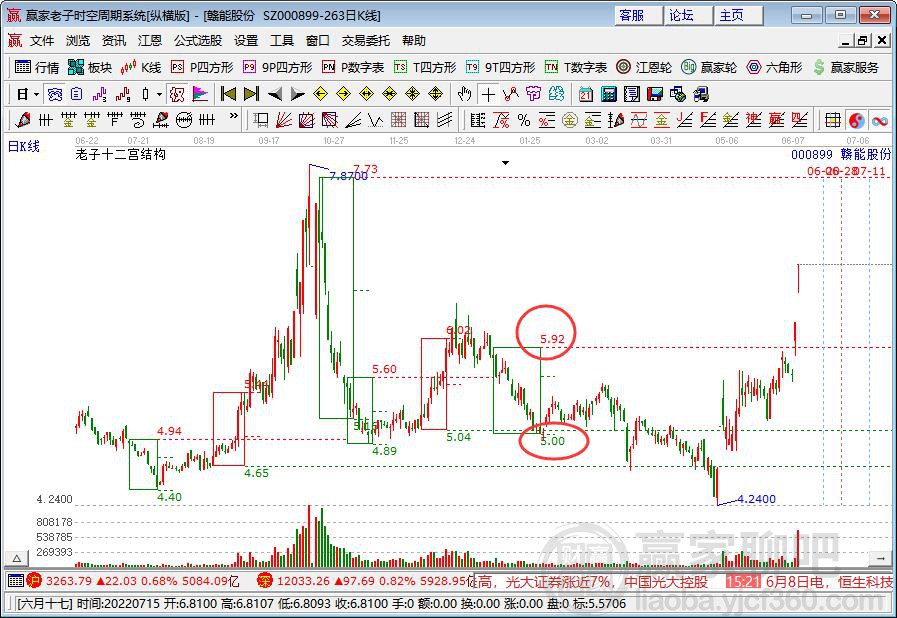This screenshot has width=897, height=618.
Task: Jump to last bar with skip-end icon
Action: 251,94
